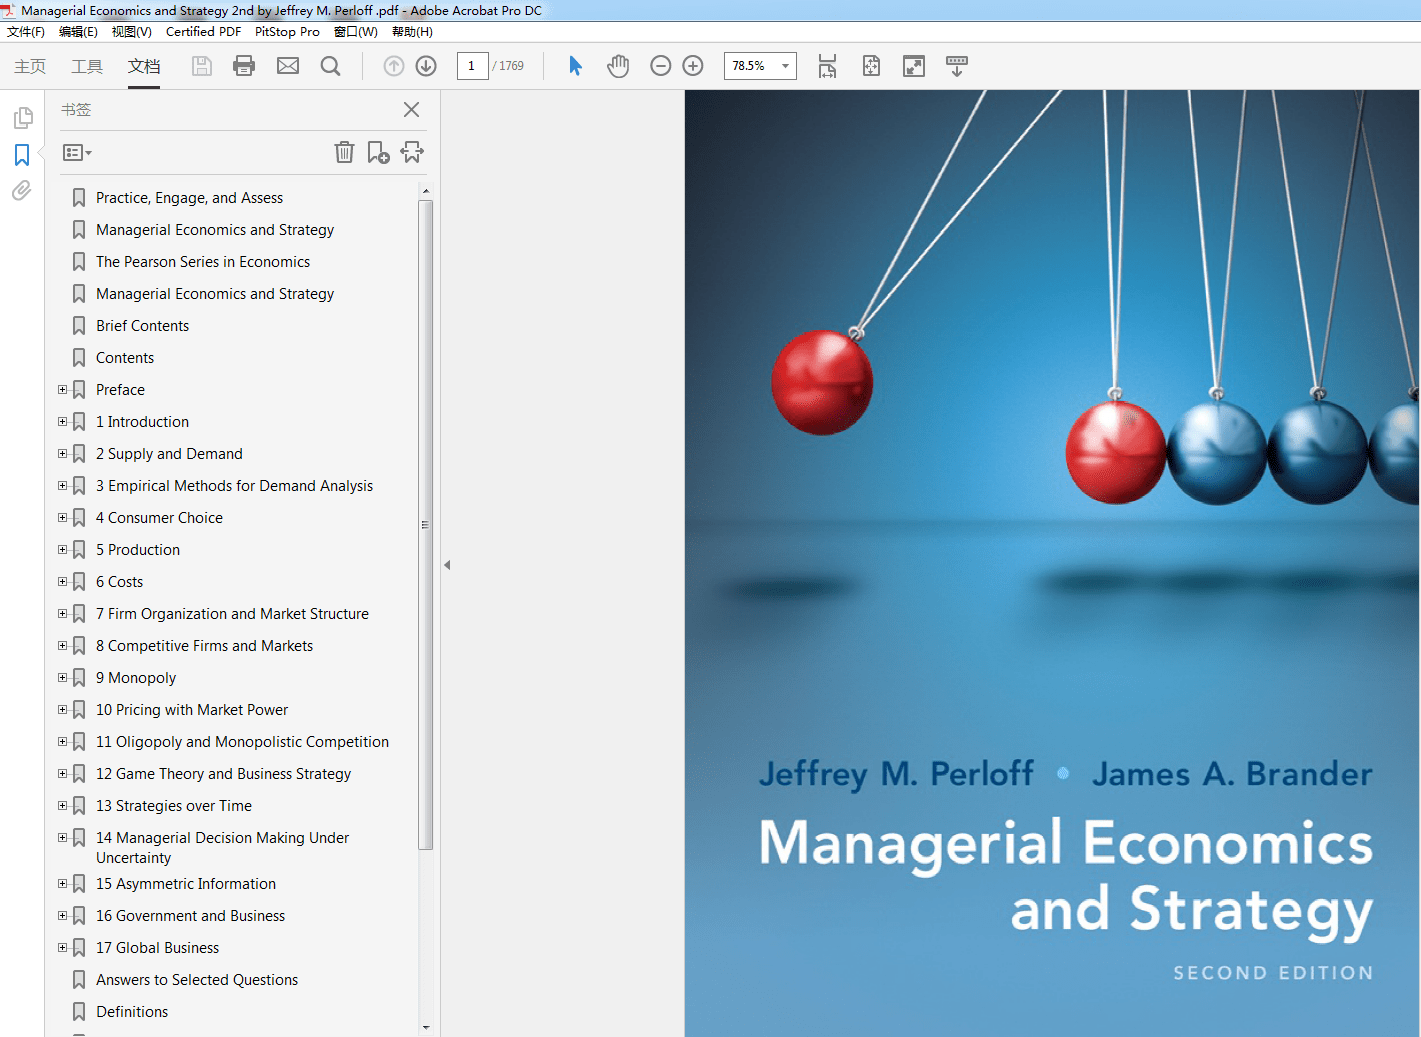Click the Print document icon
Screen dimensions: 1421x1037
click(x=244, y=65)
